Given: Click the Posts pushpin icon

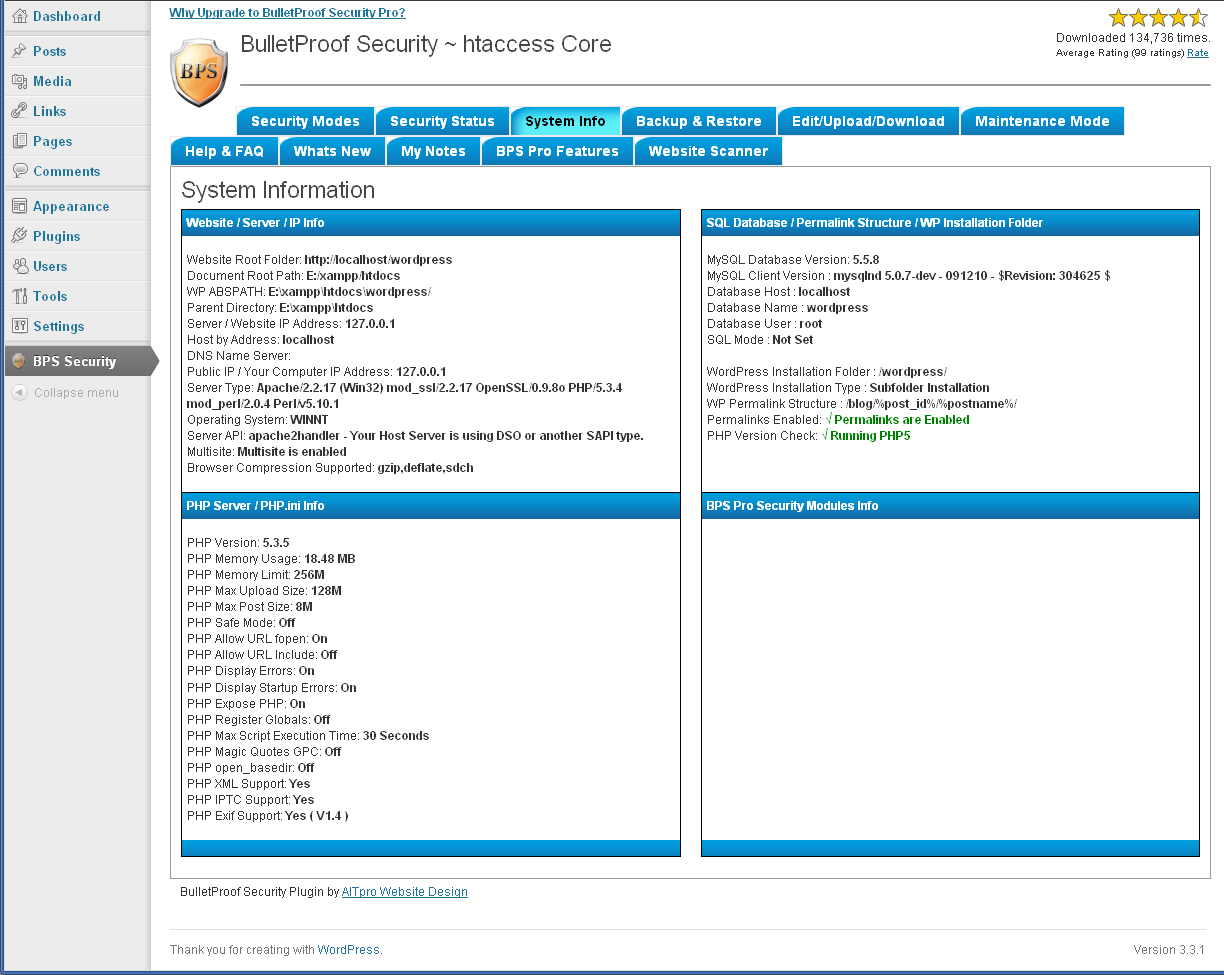Looking at the screenshot, I should point(19,51).
